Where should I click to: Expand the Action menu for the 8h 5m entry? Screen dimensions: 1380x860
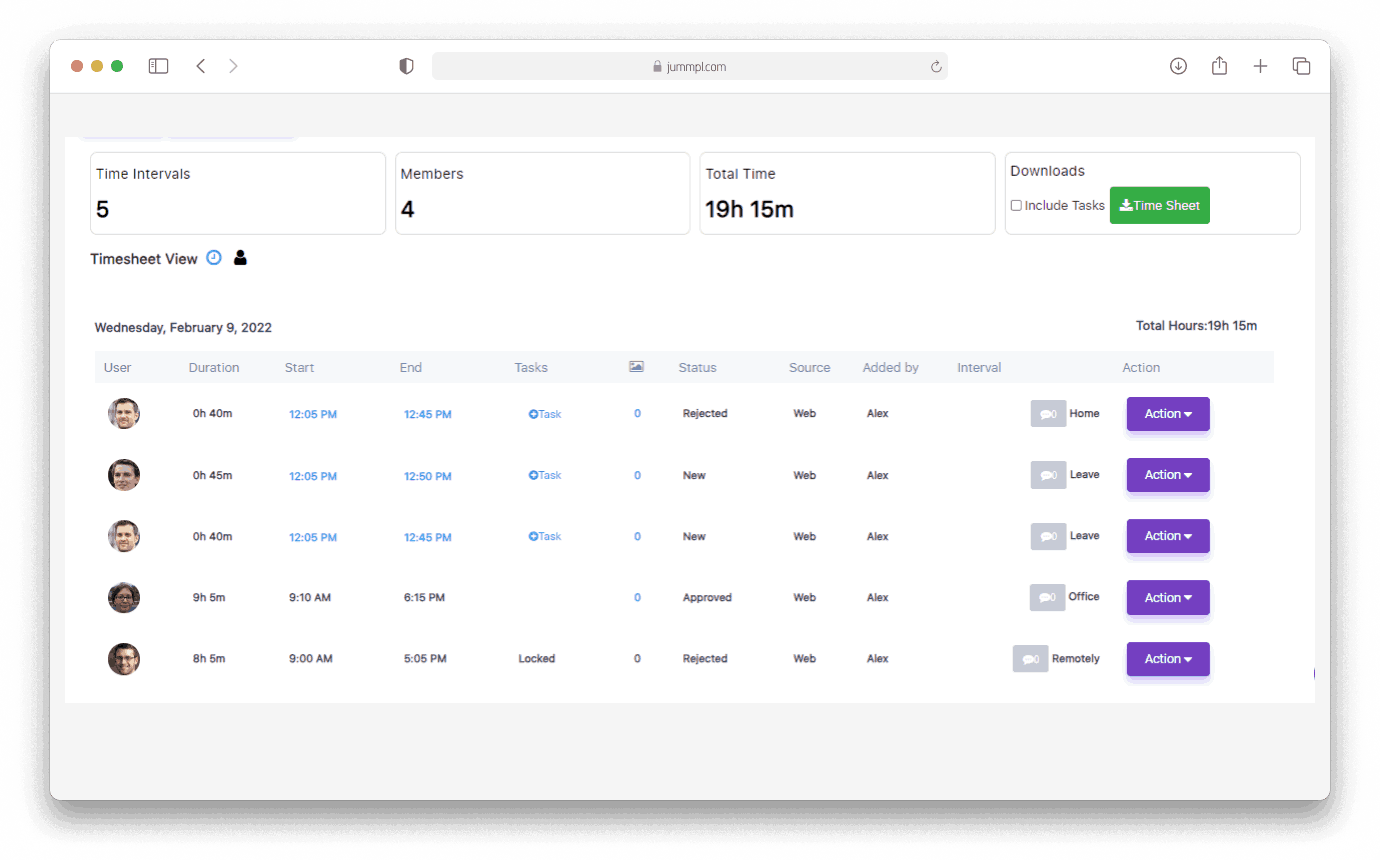click(1167, 658)
